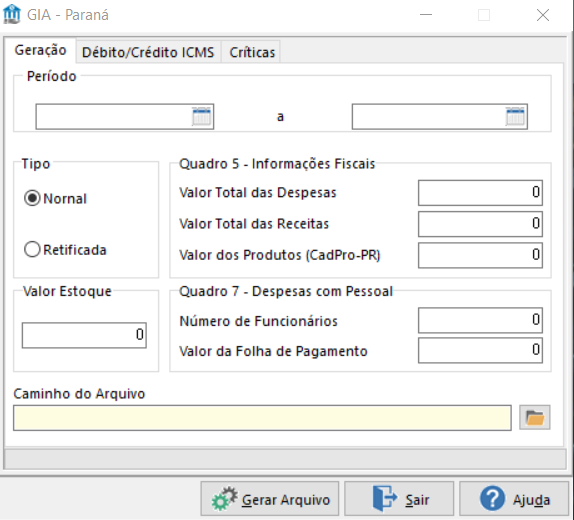Focus the Caminho do Arquivo field
This screenshot has height=520, width=574.
tap(262, 418)
